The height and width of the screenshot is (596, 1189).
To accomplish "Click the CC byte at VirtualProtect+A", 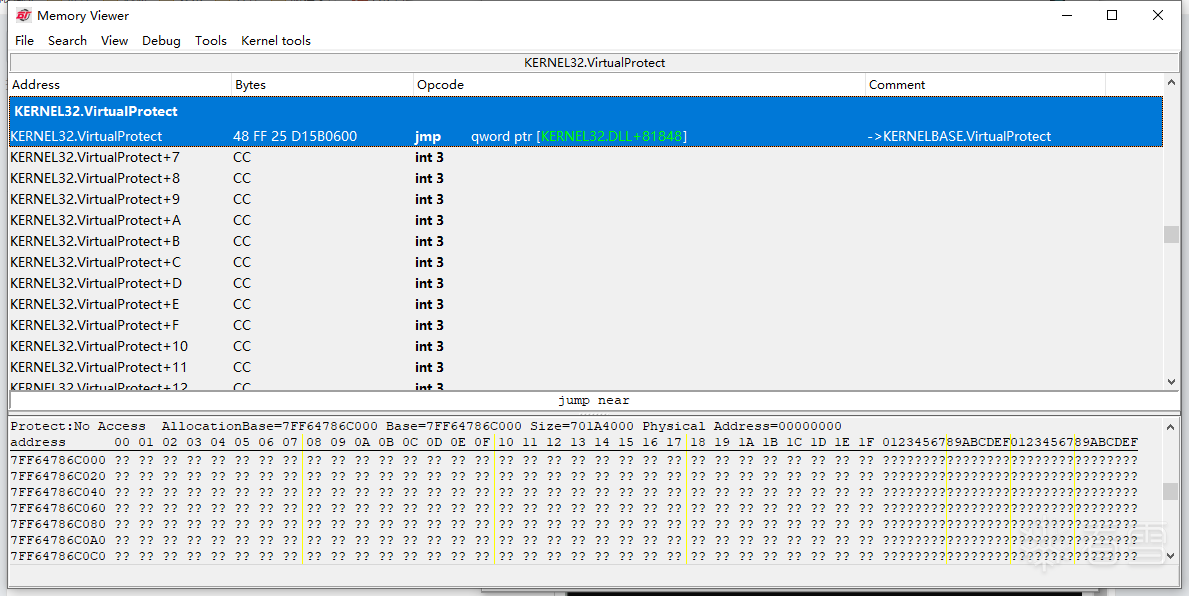I will click(242, 221).
